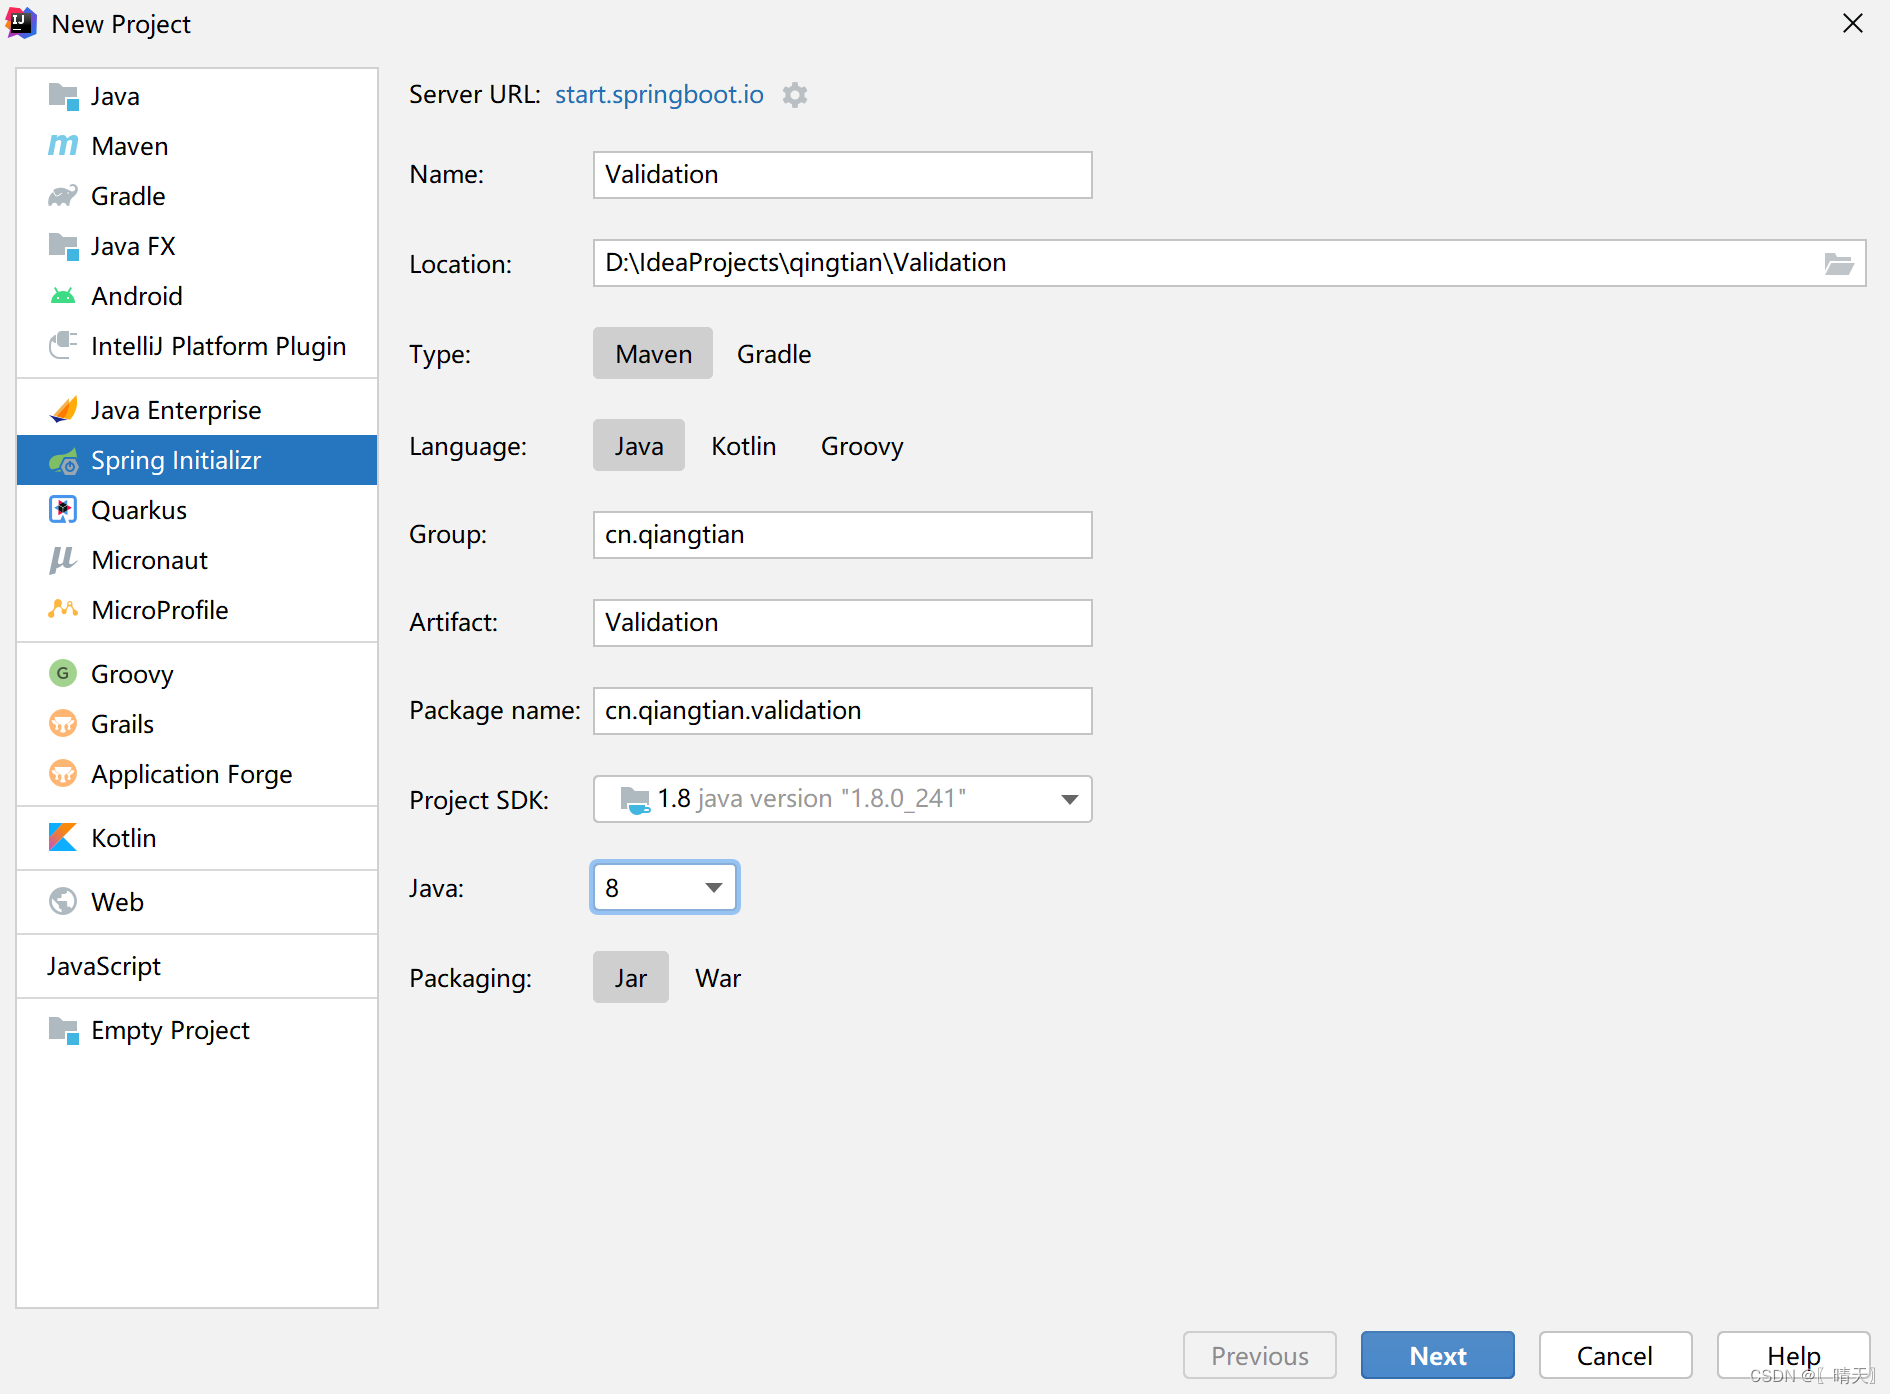Choose Java as the language
The height and width of the screenshot is (1394, 1890).
tap(639, 446)
